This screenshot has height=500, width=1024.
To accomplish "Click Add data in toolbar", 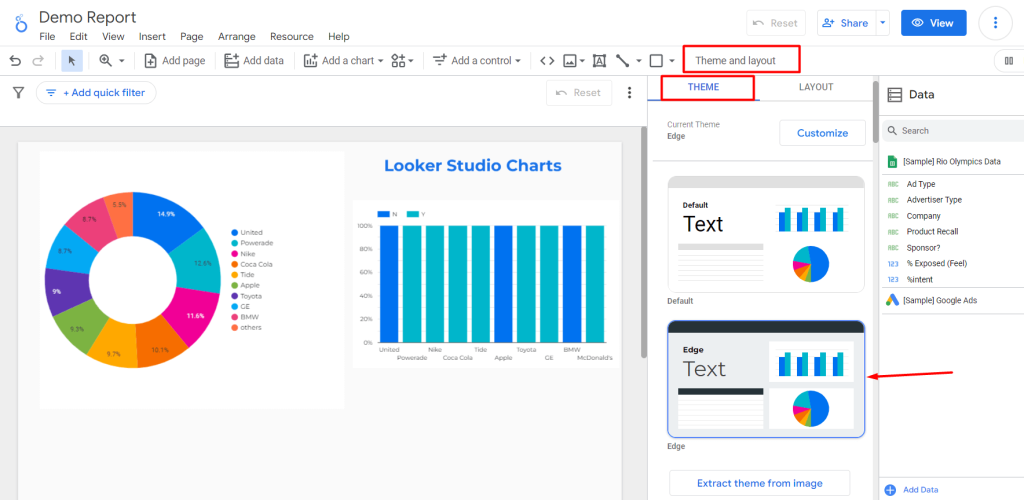I will tap(254, 61).
